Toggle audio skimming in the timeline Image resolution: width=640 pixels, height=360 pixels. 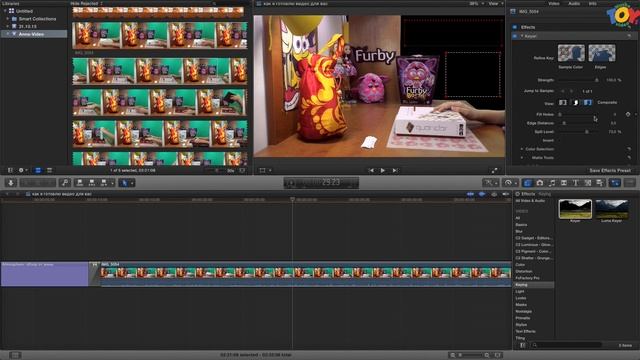pos(482,194)
